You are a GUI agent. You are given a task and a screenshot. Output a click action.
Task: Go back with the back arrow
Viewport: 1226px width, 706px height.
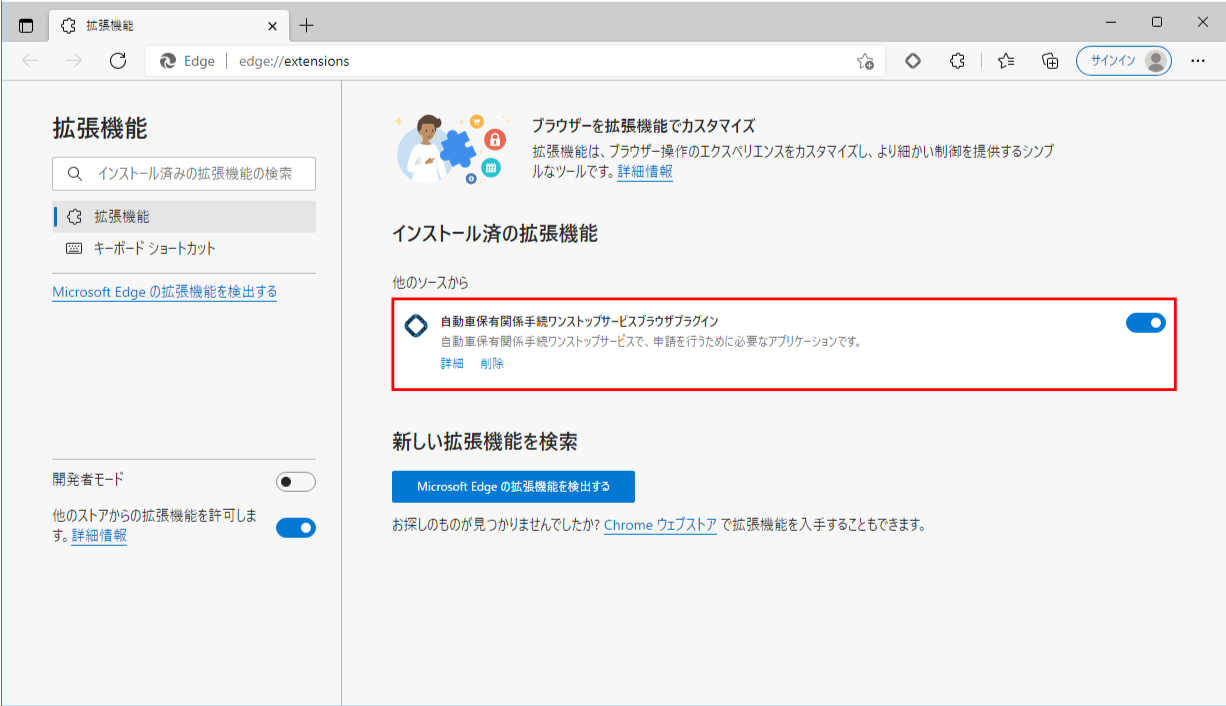(x=30, y=61)
